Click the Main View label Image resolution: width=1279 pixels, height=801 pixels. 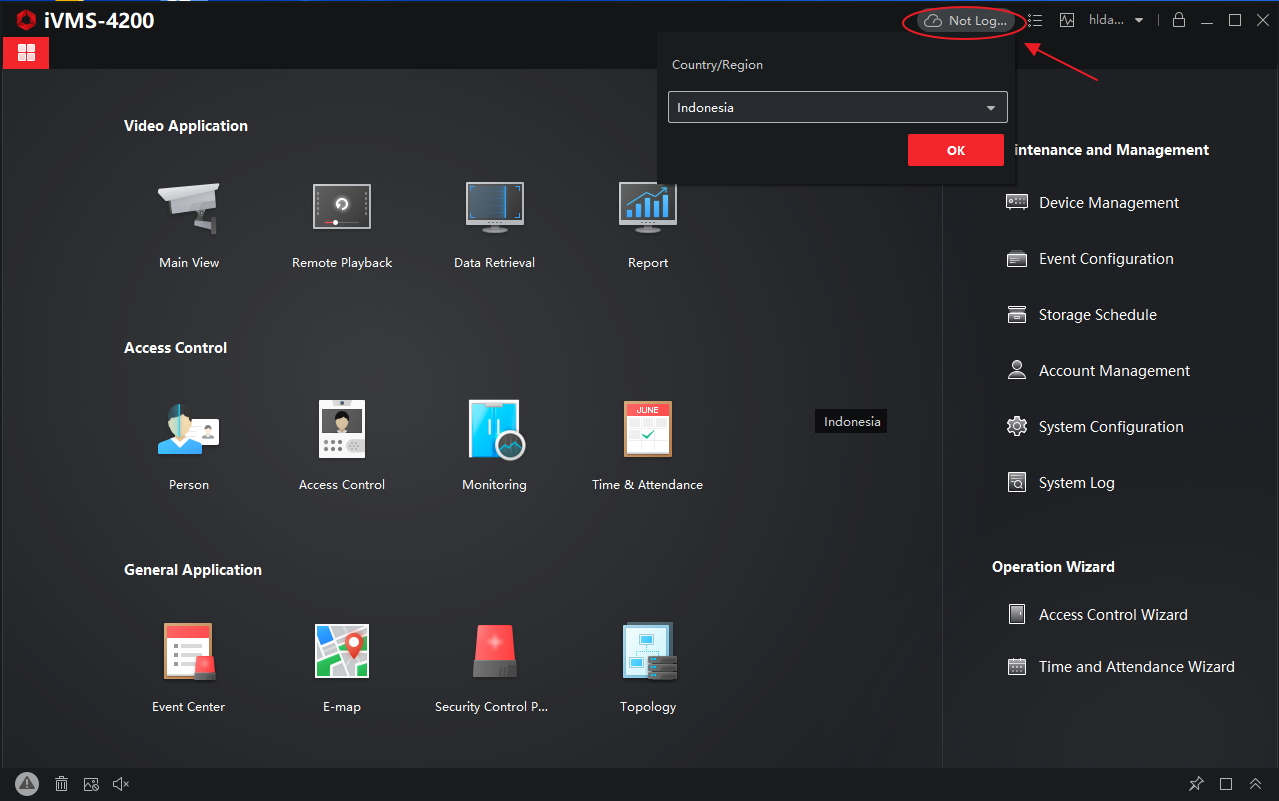189,263
